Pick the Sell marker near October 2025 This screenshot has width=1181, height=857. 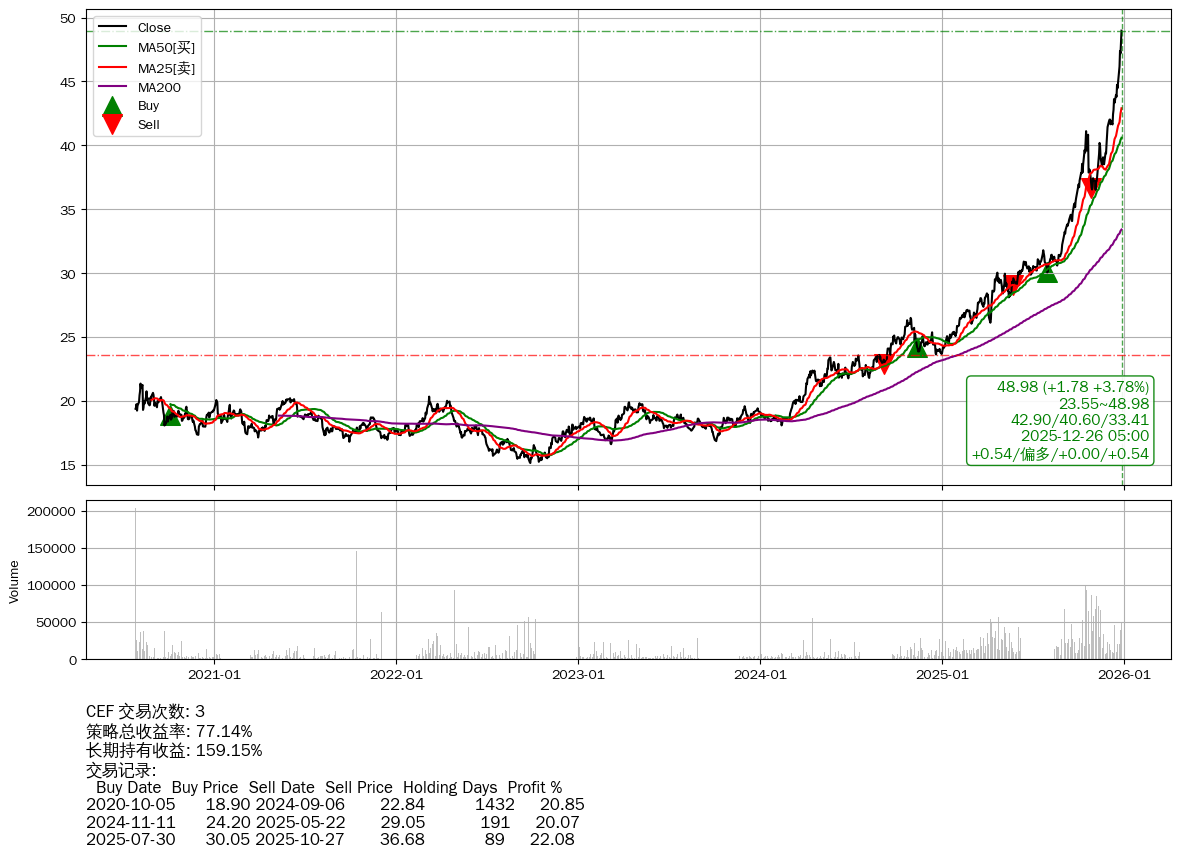click(1092, 187)
